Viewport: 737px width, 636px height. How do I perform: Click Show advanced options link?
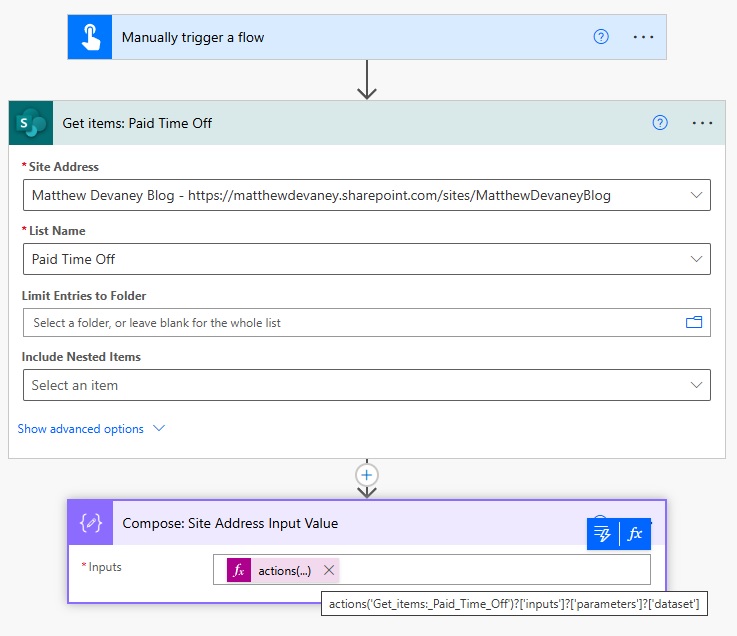[81, 429]
